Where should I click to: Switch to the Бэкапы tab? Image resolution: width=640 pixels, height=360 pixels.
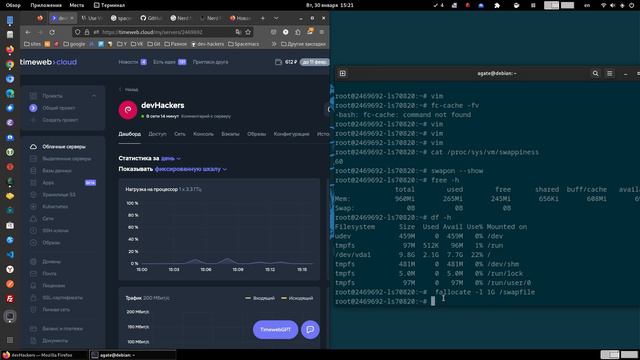tap(230, 134)
